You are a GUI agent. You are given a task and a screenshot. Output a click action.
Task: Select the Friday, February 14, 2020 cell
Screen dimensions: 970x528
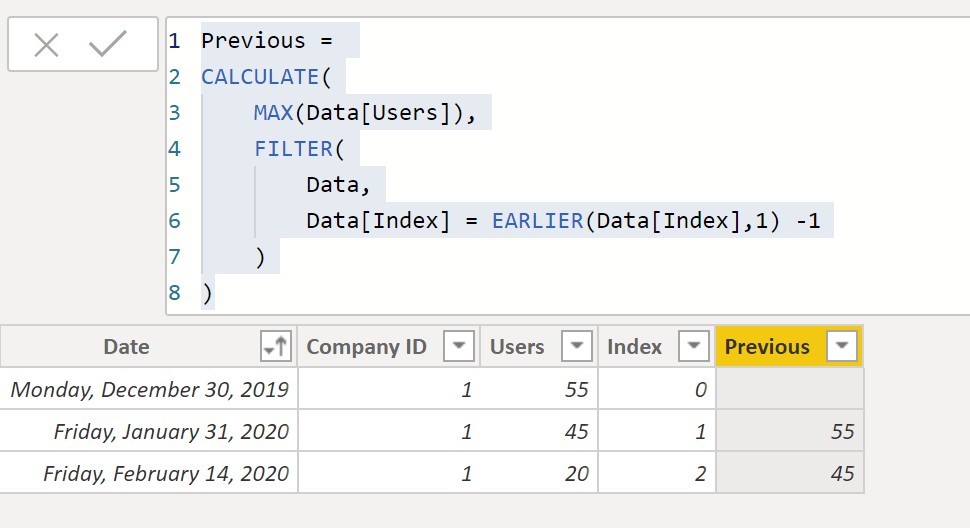pyautogui.click(x=166, y=473)
